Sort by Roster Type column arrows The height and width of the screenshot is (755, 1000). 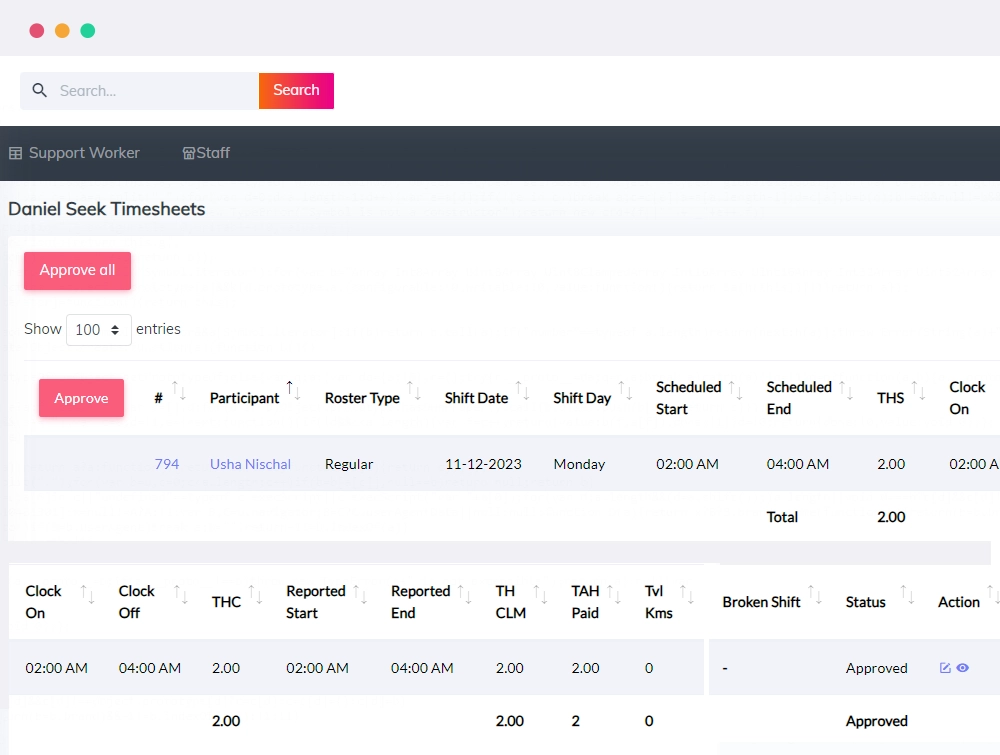[414, 391]
